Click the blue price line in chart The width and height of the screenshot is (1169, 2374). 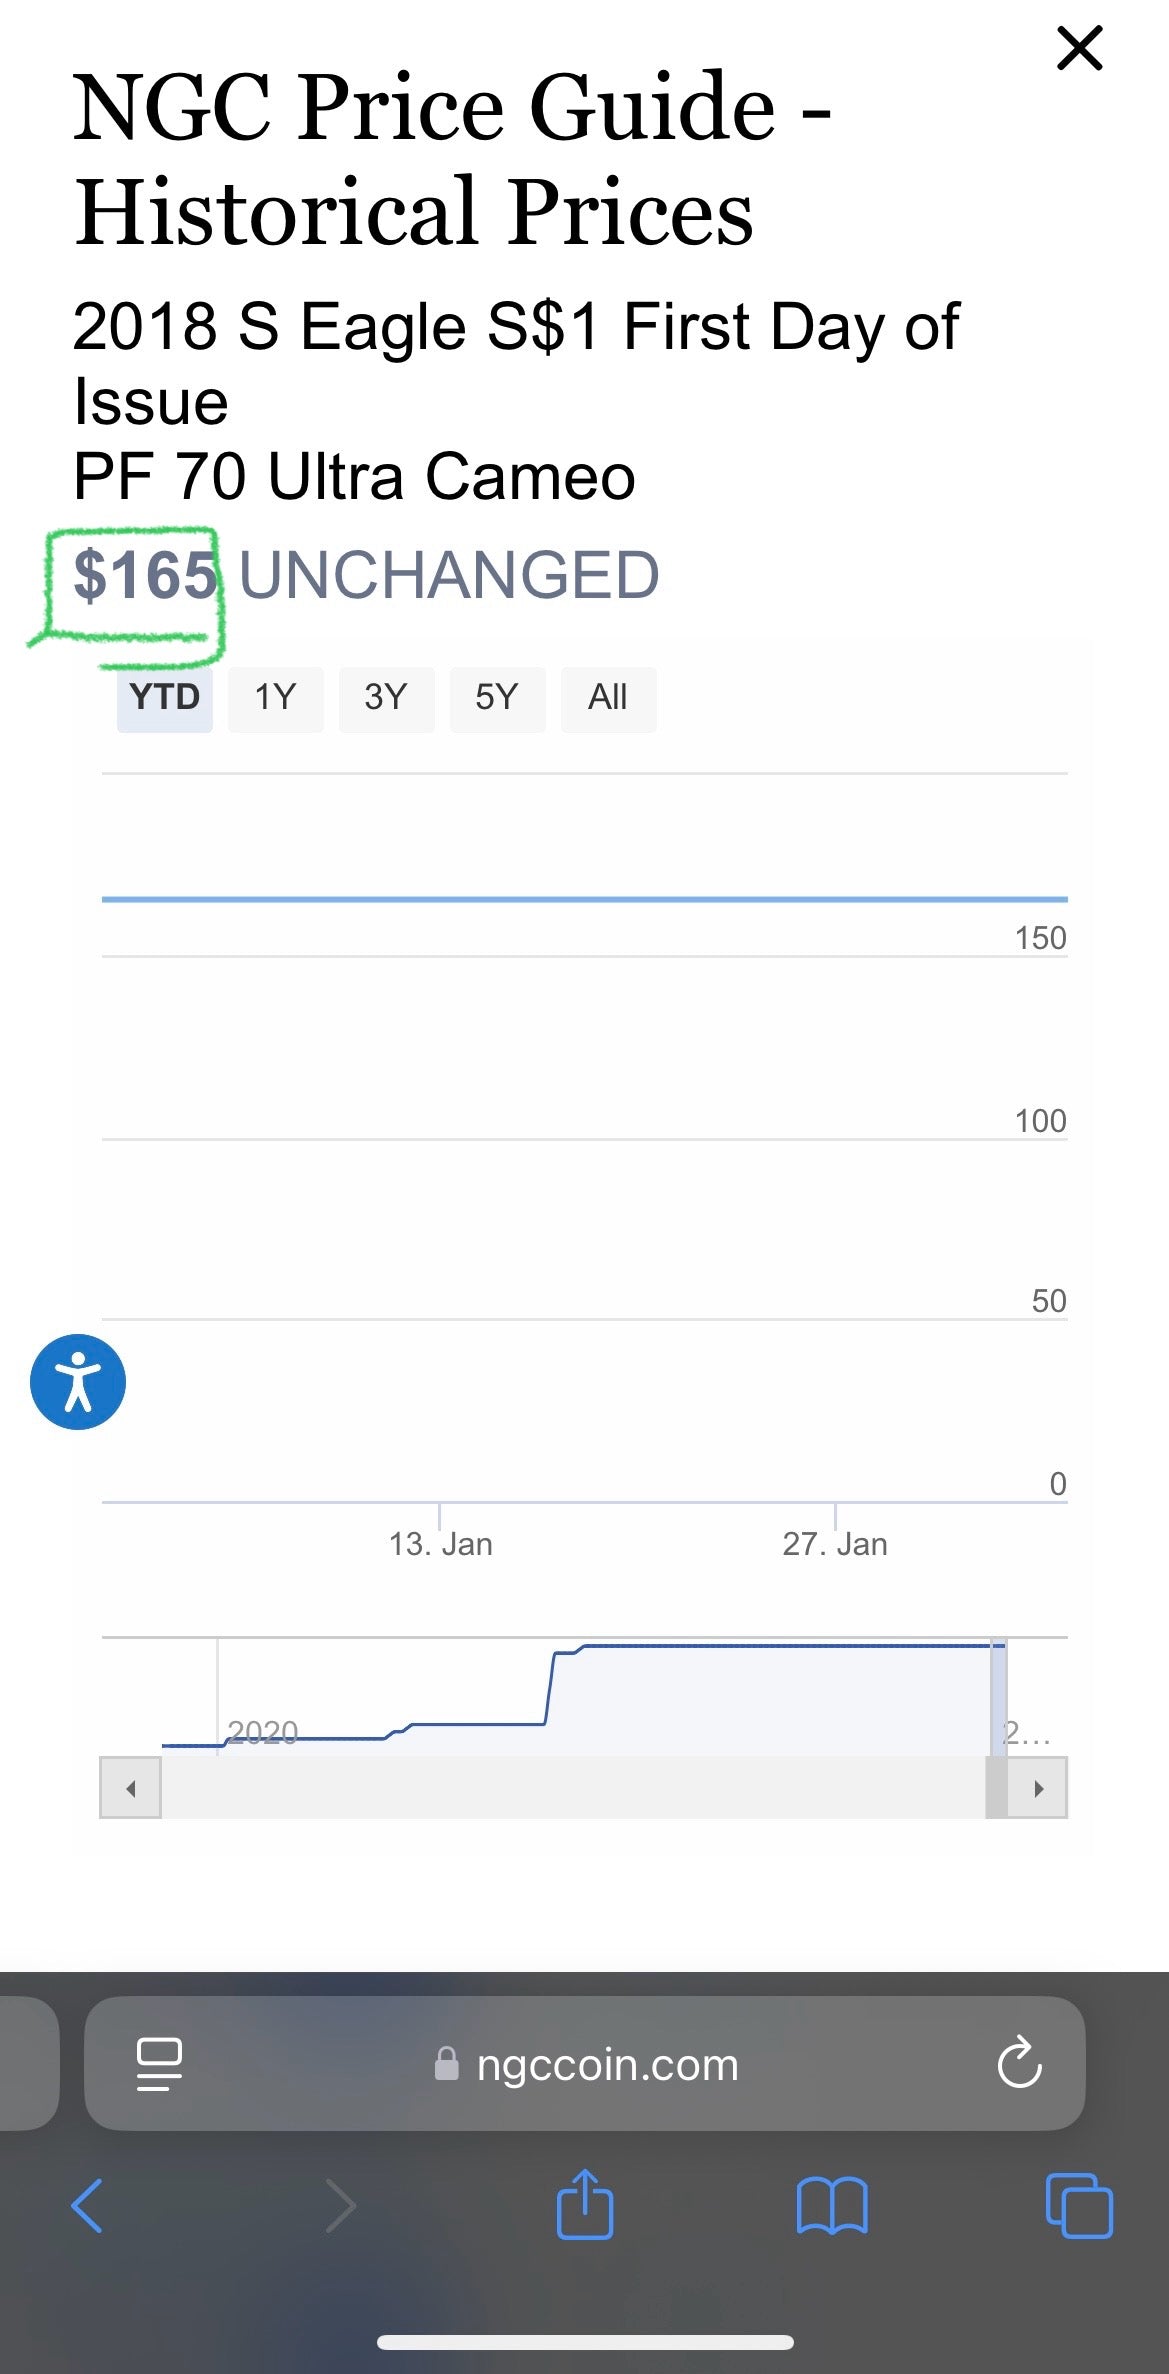coord(584,899)
